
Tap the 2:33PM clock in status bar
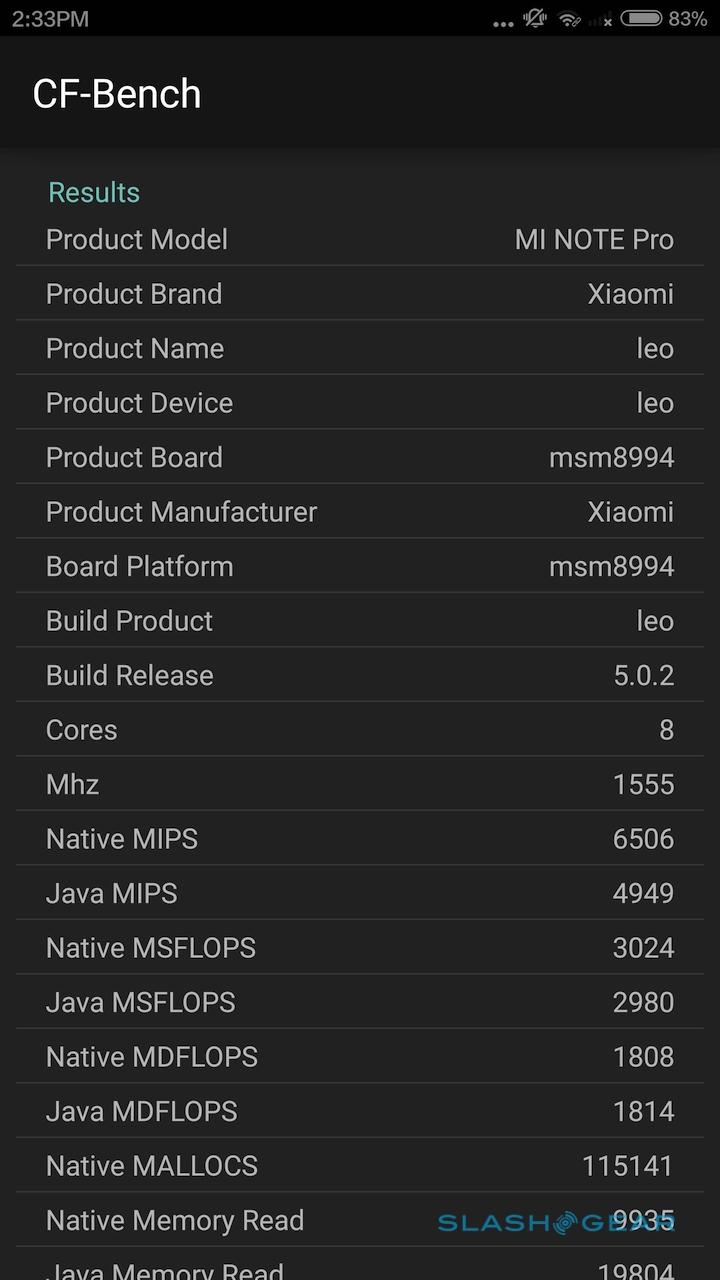pos(51,19)
